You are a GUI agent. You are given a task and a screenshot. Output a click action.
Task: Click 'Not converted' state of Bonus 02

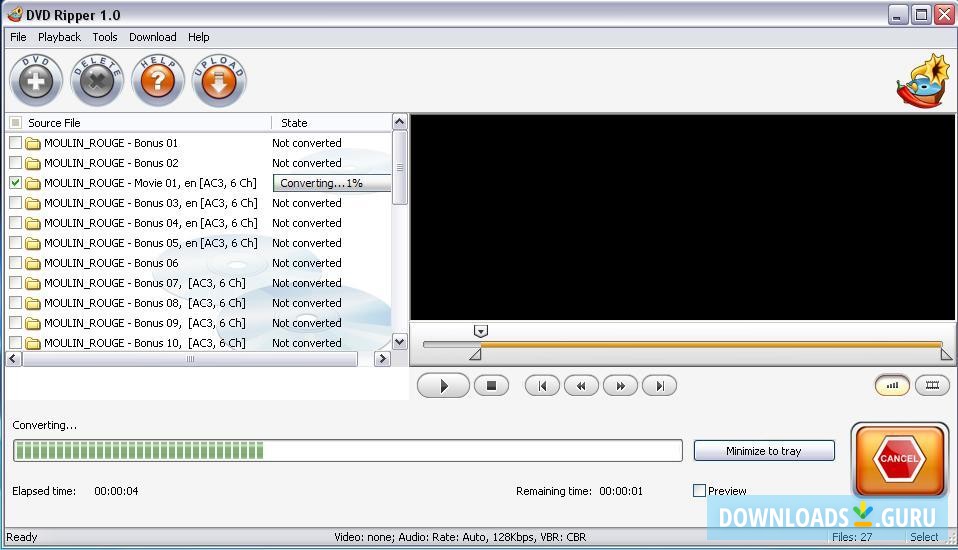click(307, 163)
